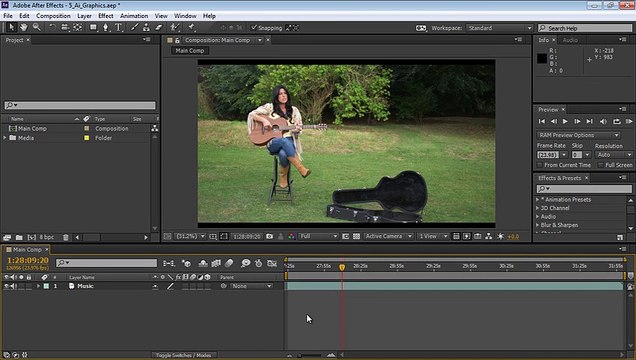Open viewer magnification dropdown
636x360 pixels.
[190, 236]
